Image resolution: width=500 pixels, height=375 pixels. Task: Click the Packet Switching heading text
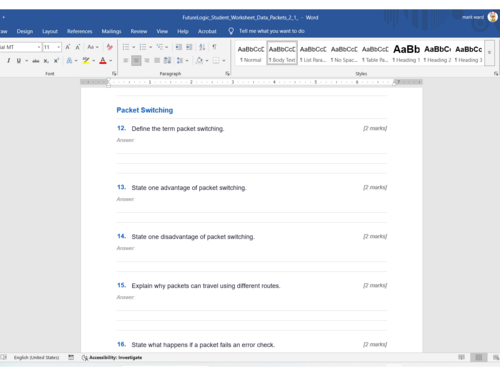145,110
